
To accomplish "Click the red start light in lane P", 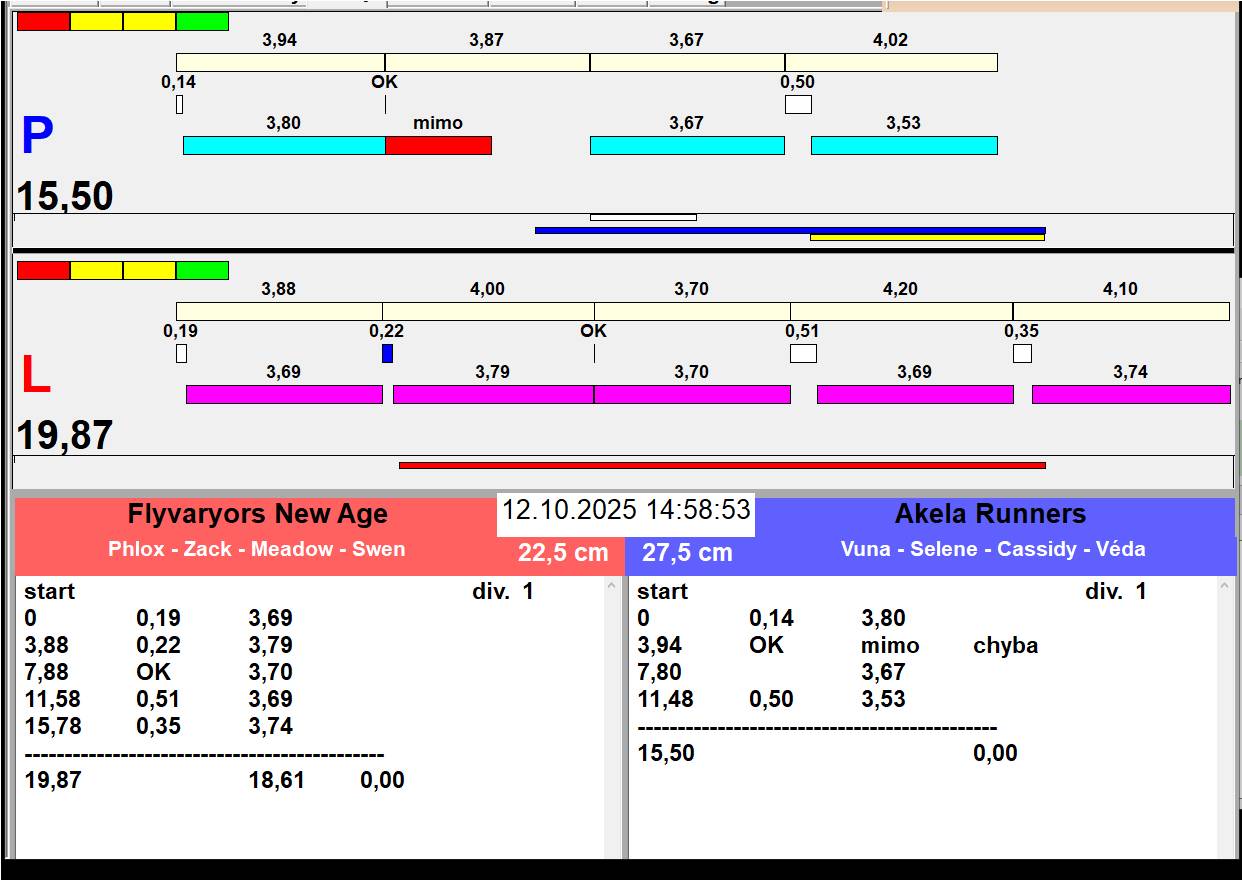I will point(44,22).
